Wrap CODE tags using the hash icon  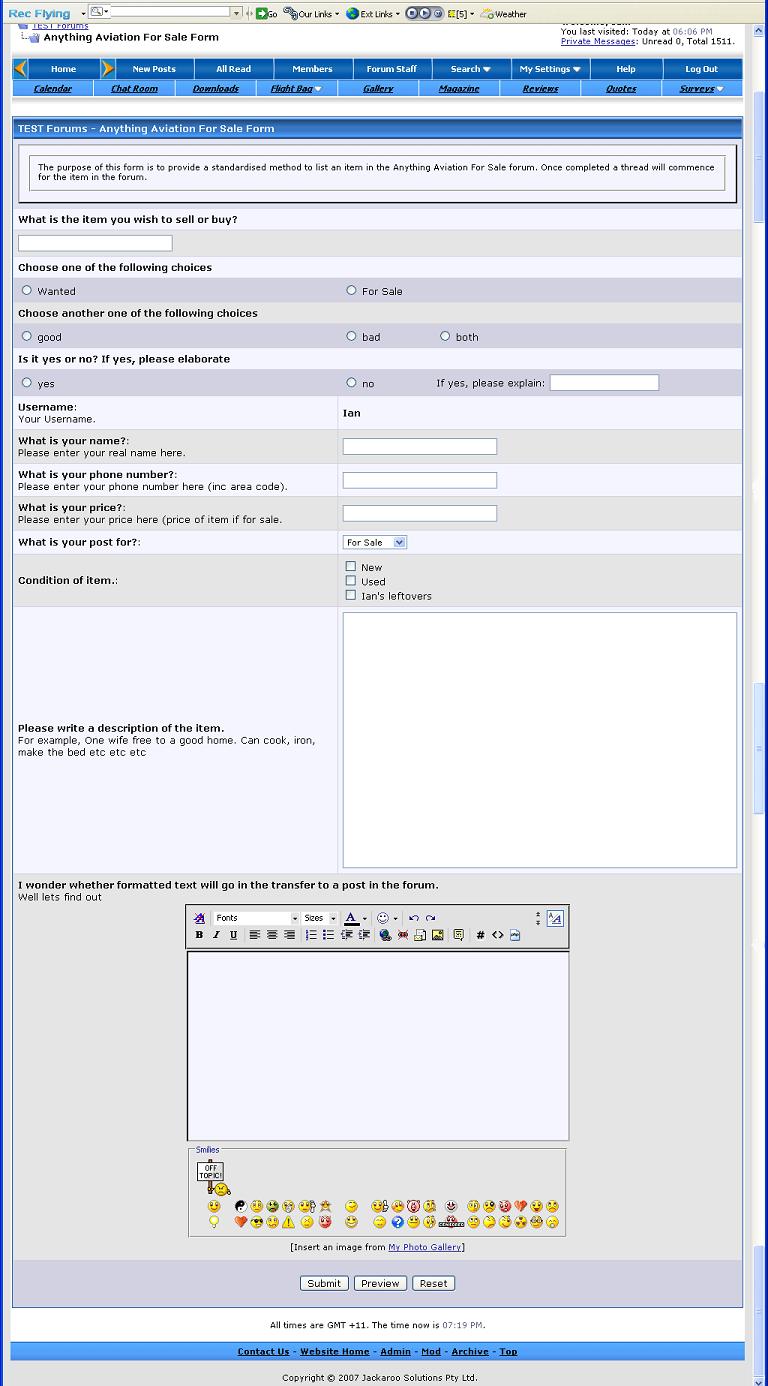click(x=480, y=935)
